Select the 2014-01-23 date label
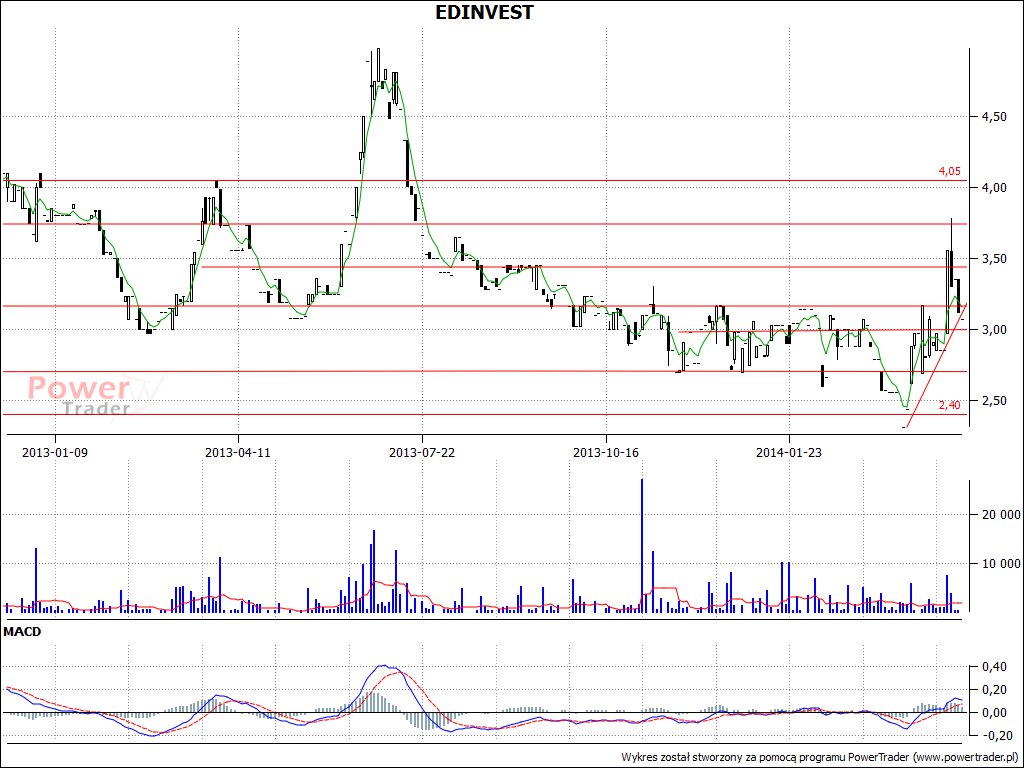Viewport: 1024px width, 768px height. point(789,452)
